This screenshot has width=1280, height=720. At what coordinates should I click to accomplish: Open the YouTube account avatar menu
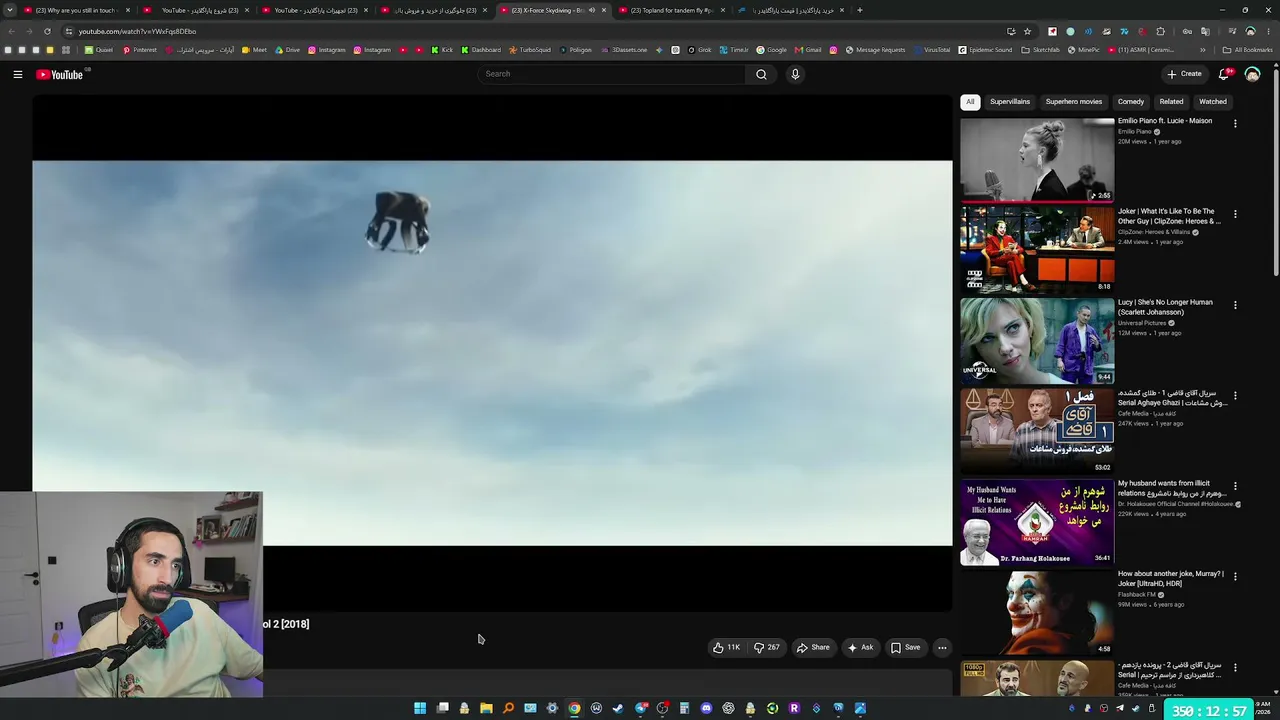(x=1252, y=74)
